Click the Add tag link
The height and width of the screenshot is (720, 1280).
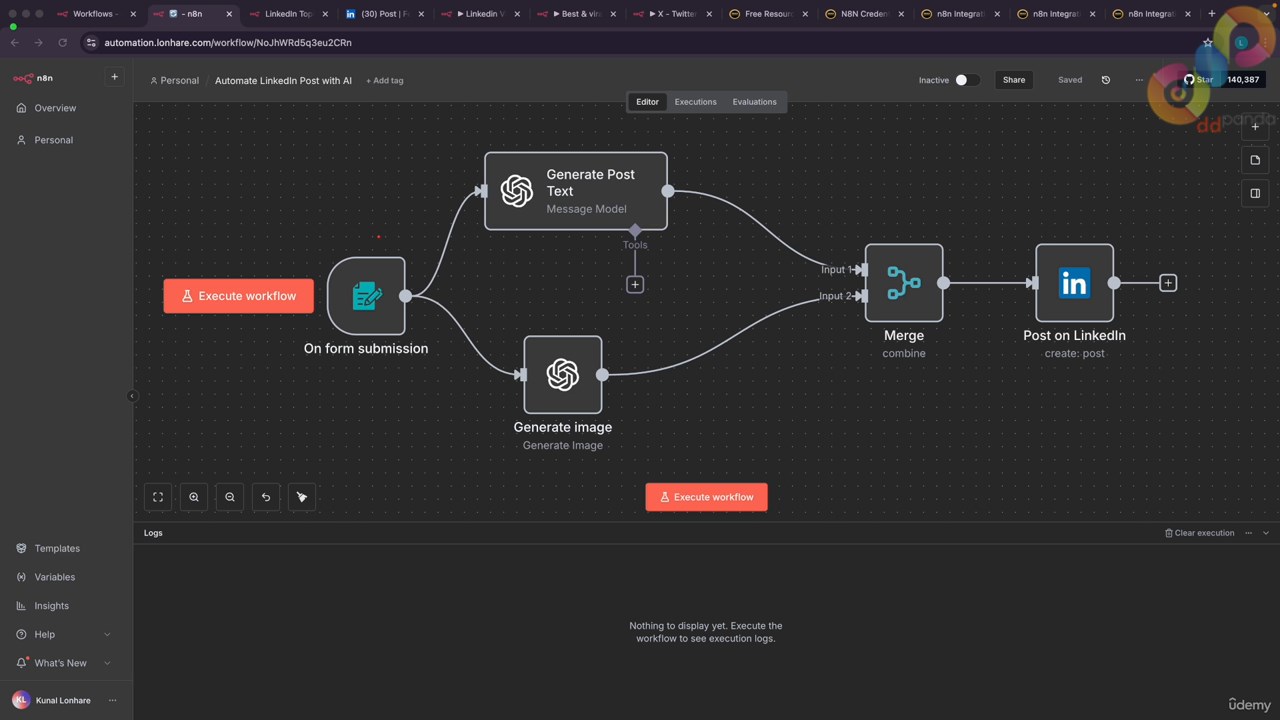[x=385, y=80]
